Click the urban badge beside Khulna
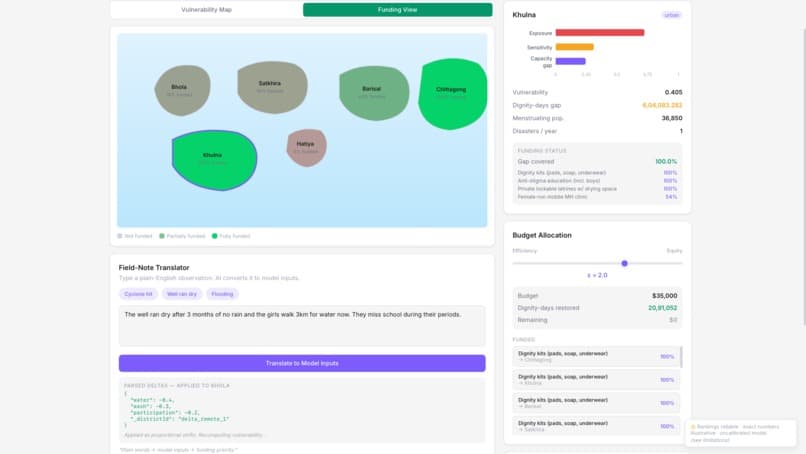806x454 pixels. [671, 15]
